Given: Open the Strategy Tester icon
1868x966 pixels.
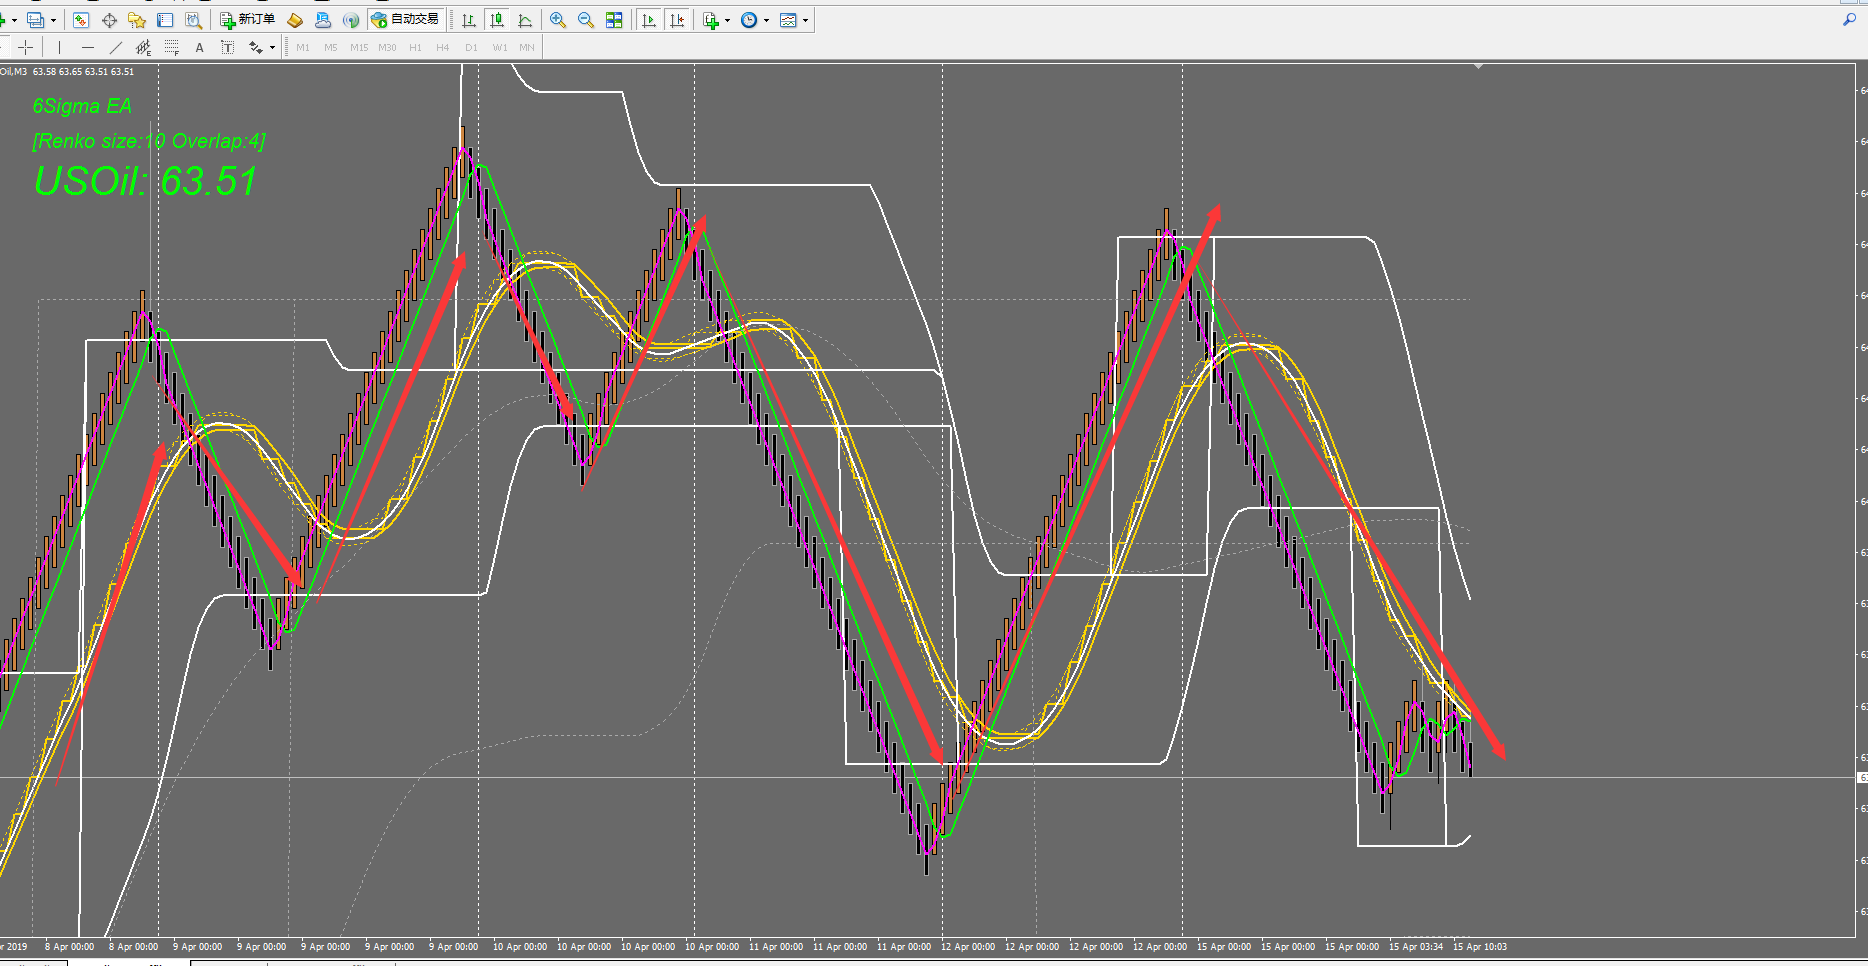Looking at the screenshot, I should point(193,20).
